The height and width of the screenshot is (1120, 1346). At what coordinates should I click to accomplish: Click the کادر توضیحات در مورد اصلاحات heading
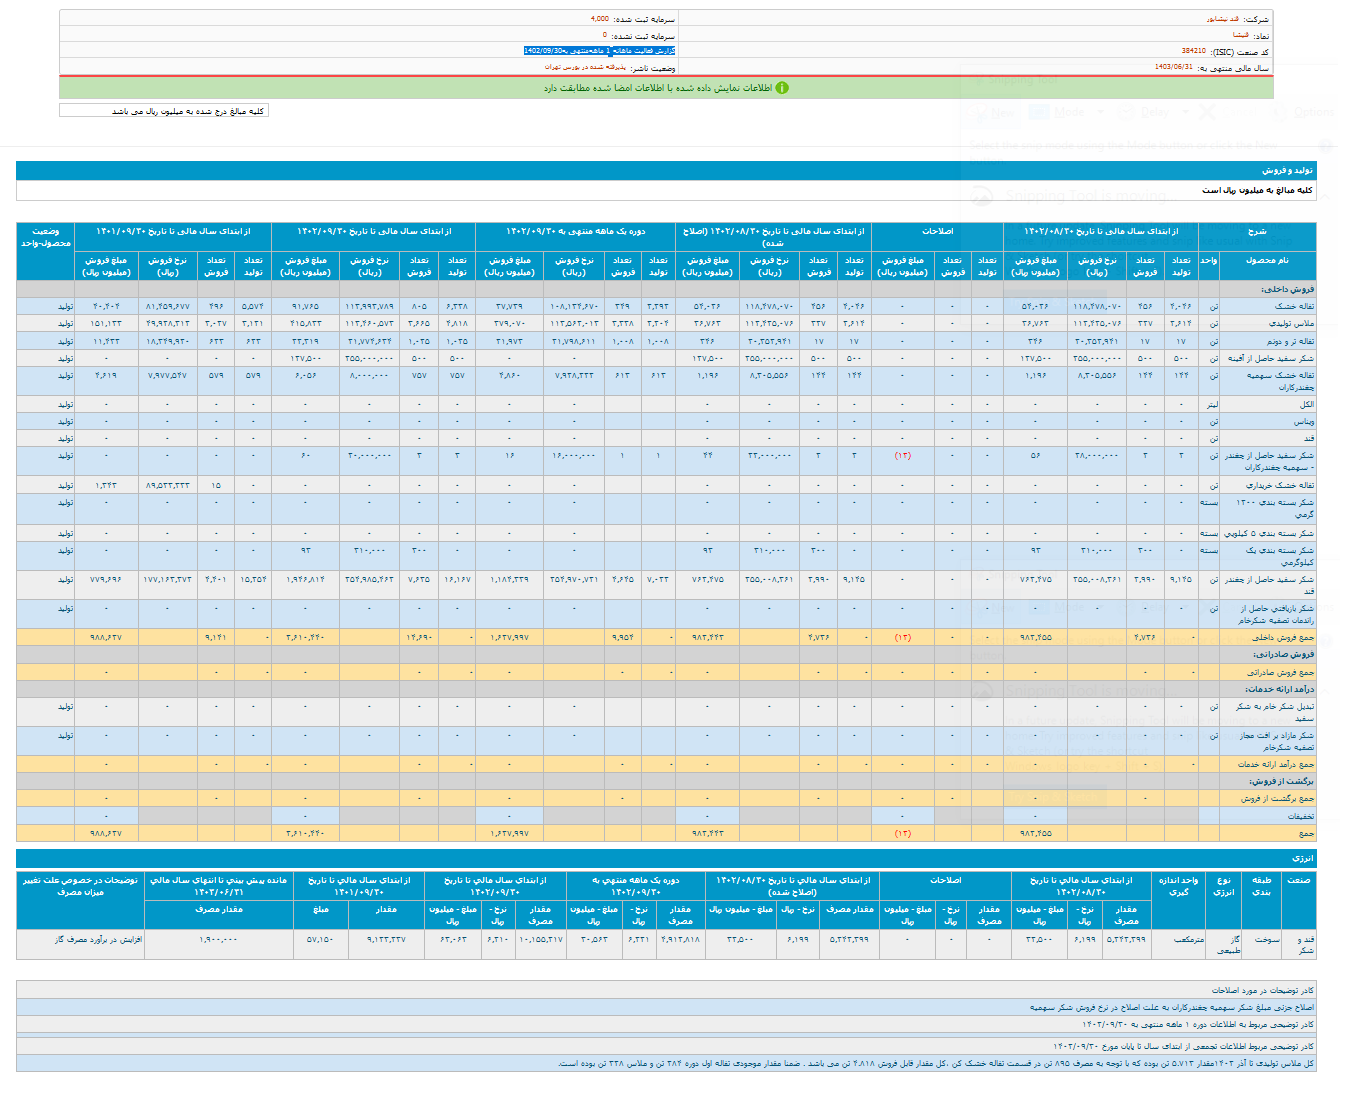coord(1263,990)
